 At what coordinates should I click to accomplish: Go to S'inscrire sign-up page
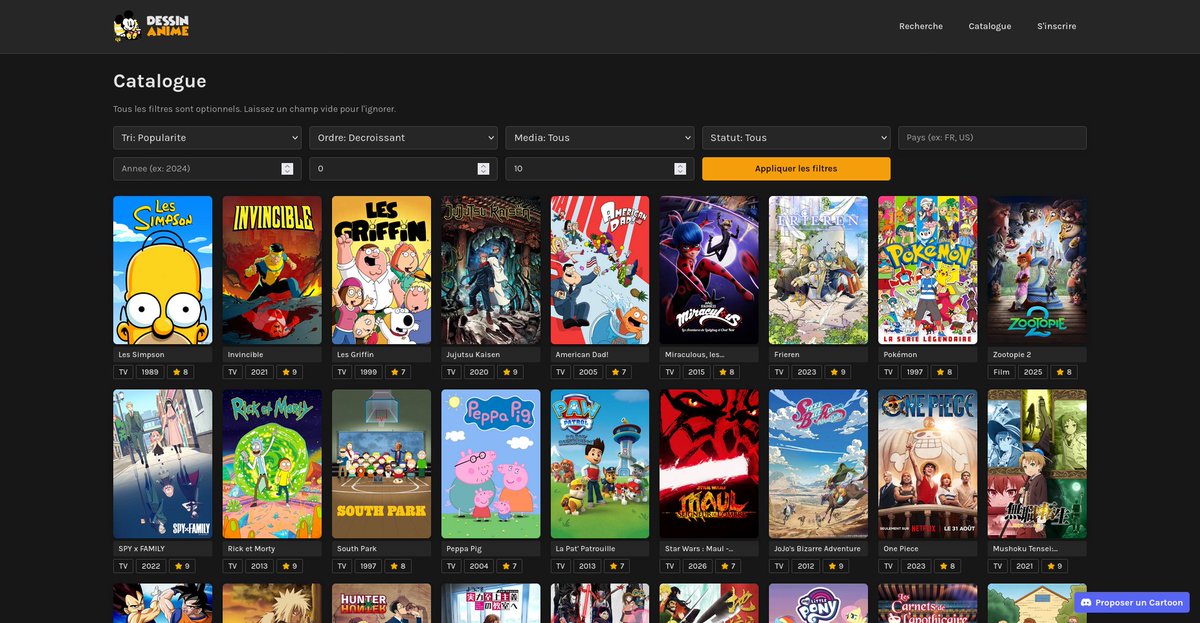point(1057,26)
